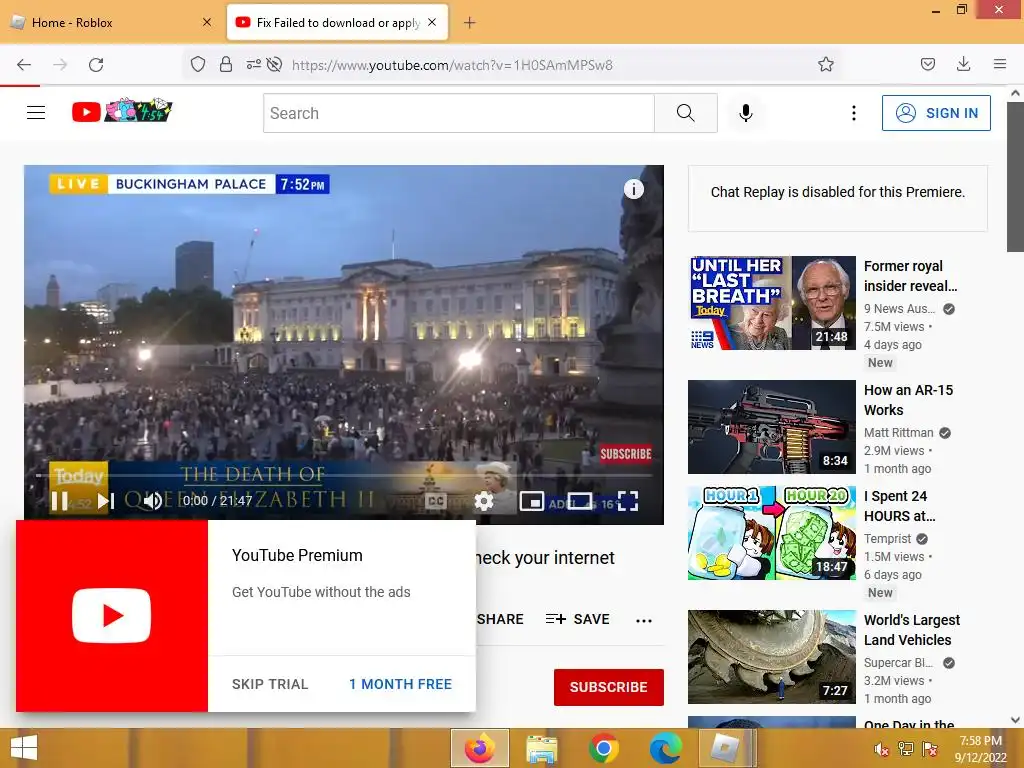Mute the video volume
1024x768 pixels.
153,501
